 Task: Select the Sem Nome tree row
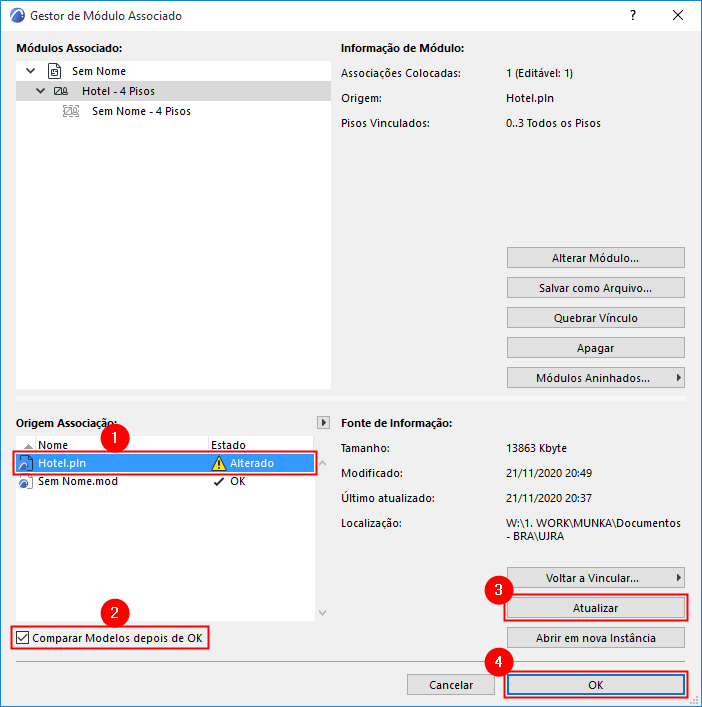point(174,71)
